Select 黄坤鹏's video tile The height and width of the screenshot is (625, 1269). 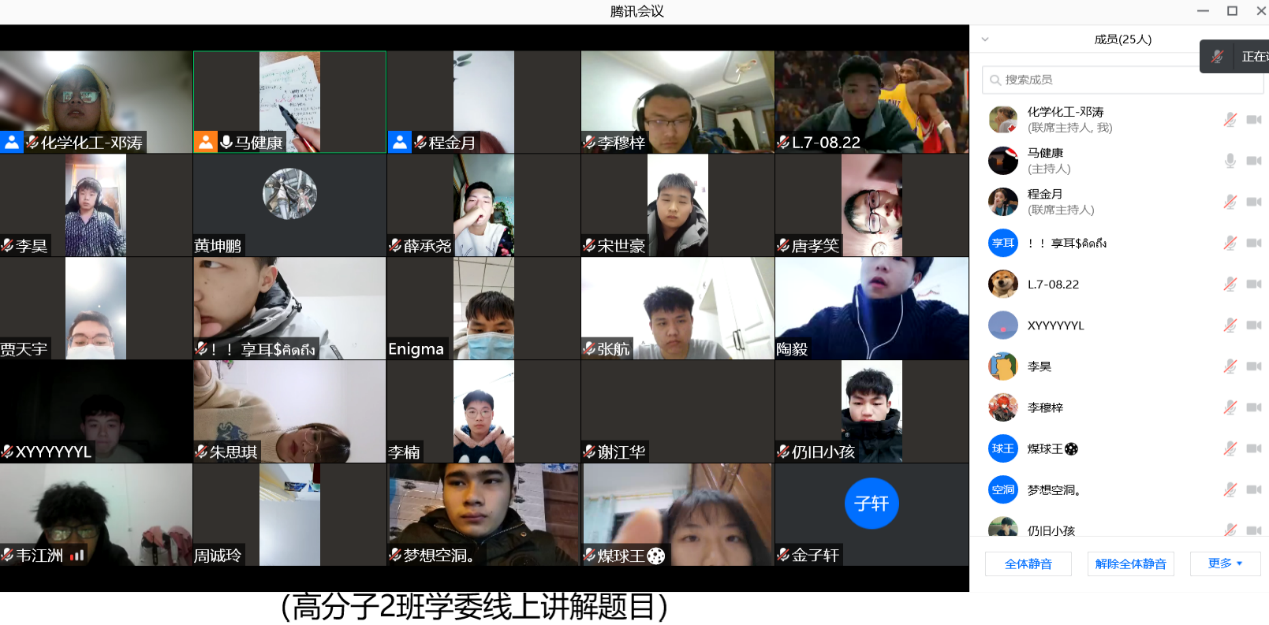click(289, 204)
